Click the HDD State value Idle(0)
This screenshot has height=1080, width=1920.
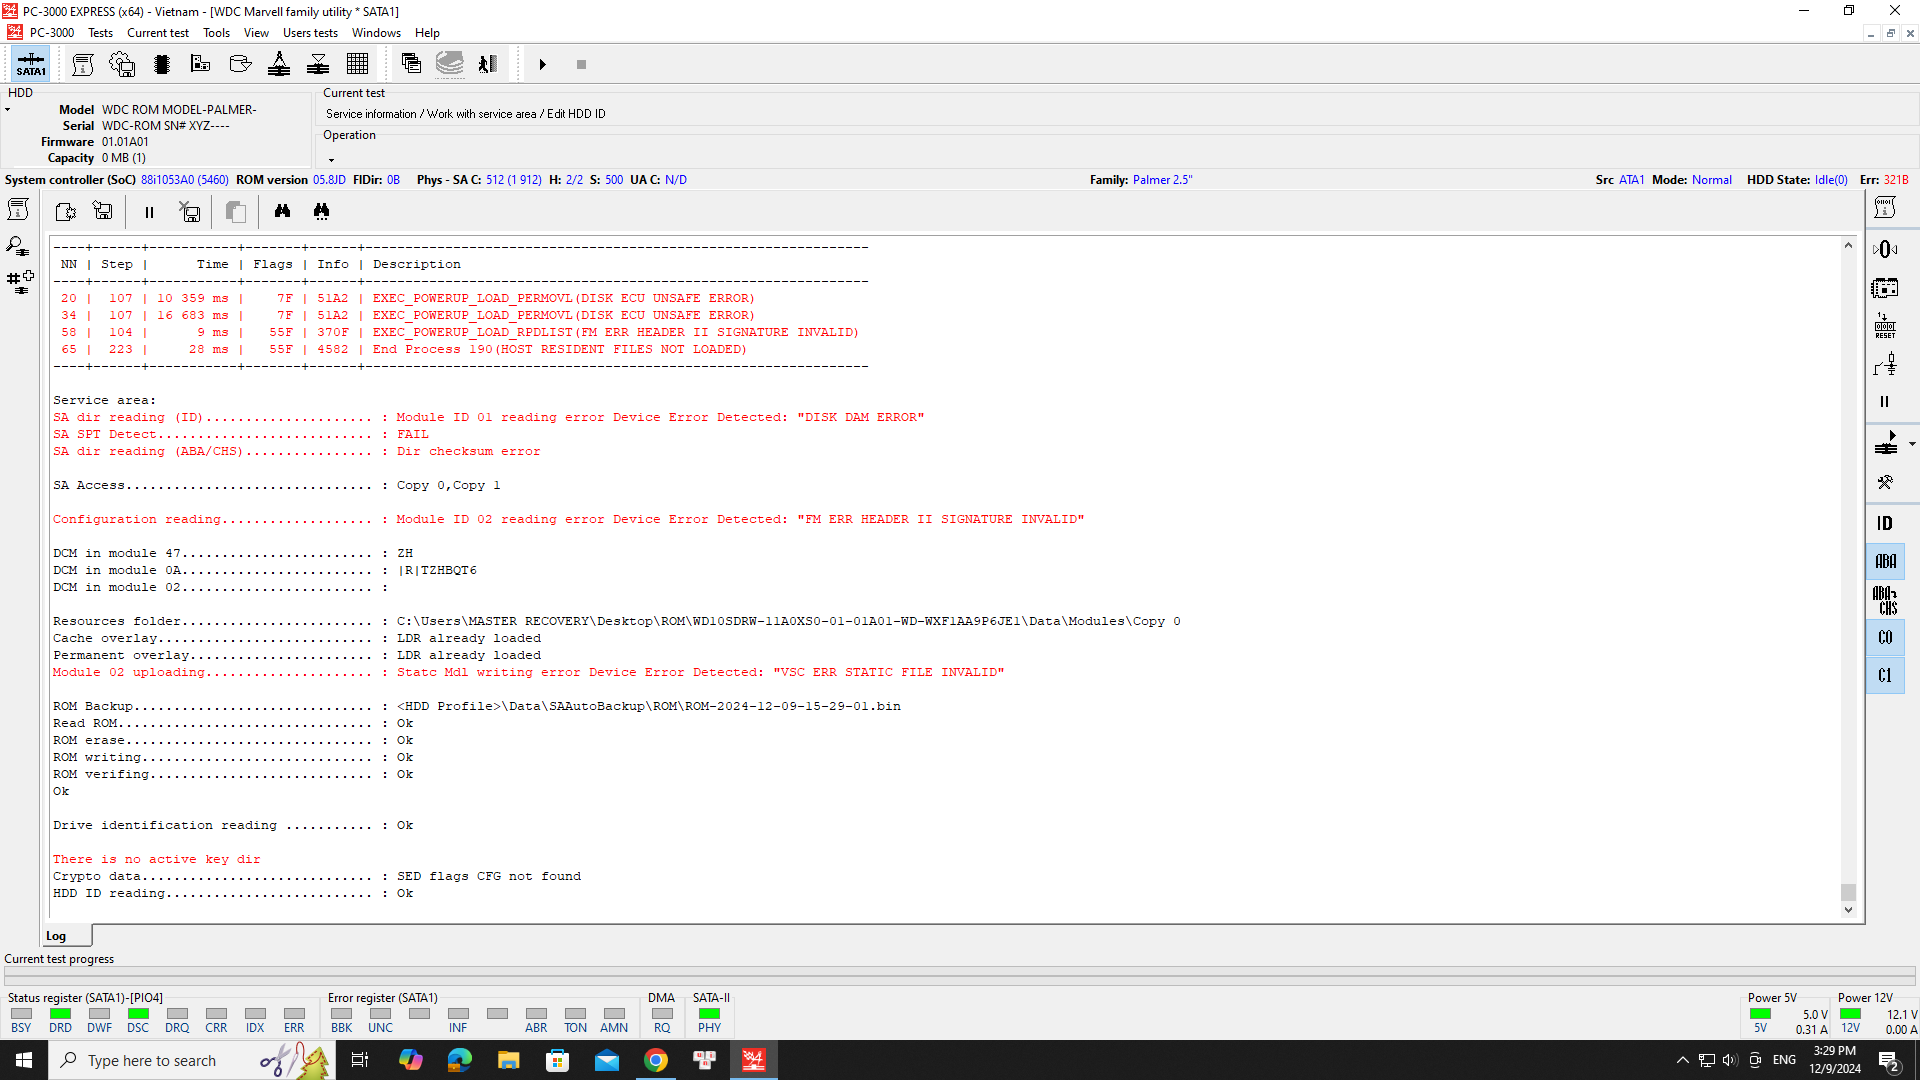click(x=1831, y=180)
